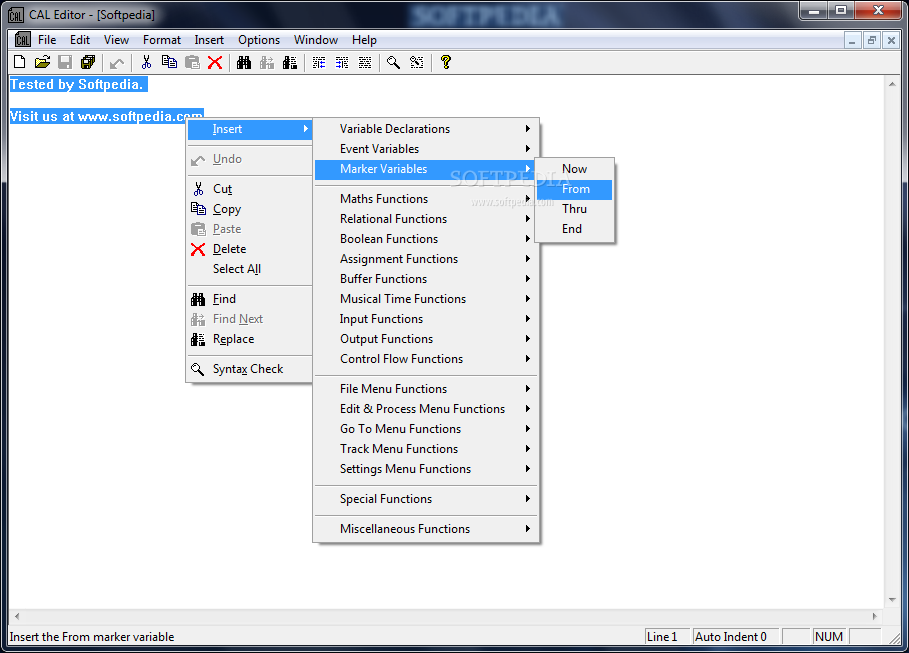Click the yellow question mark Help icon
This screenshot has height=653, width=909.
[445, 62]
